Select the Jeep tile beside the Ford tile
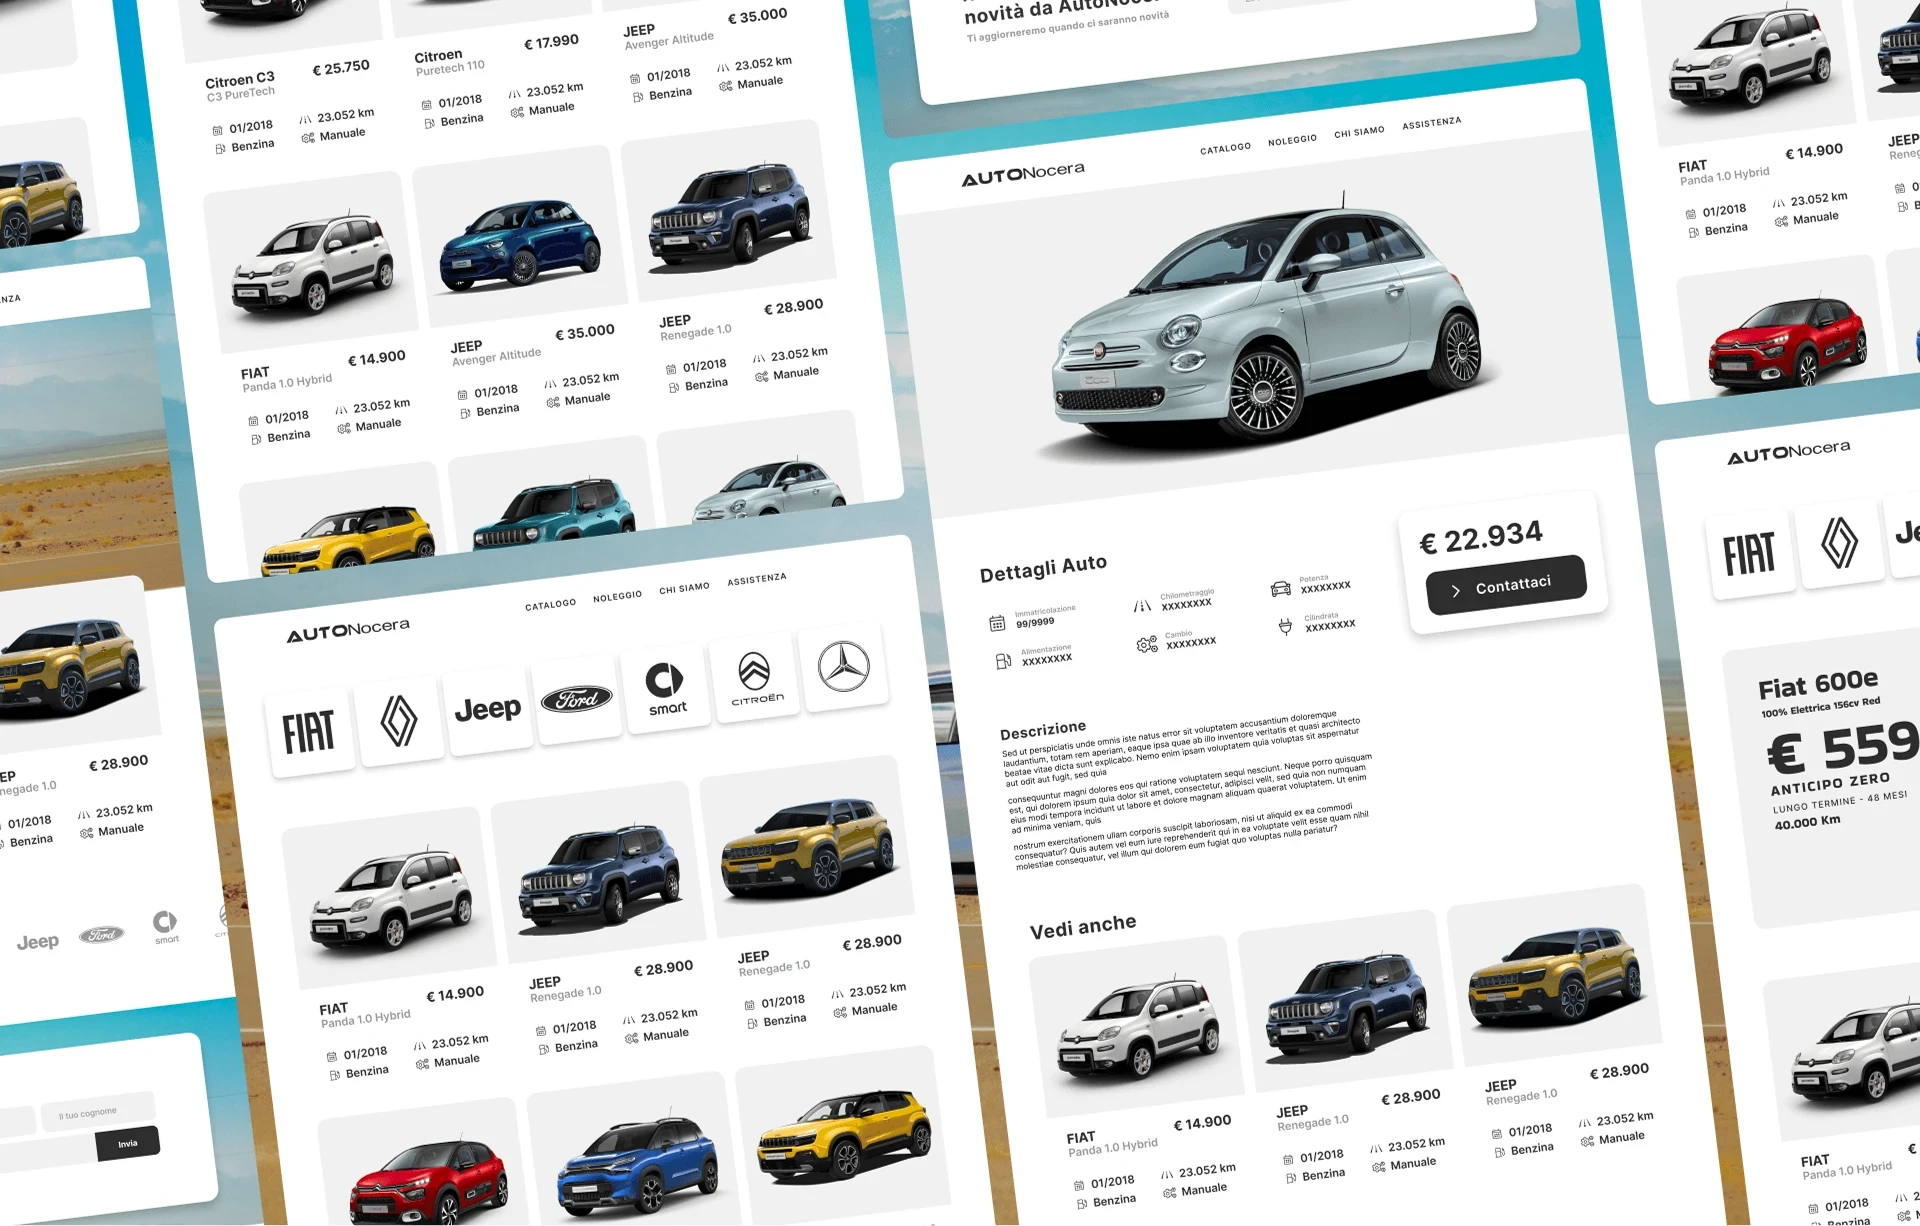1920x1226 pixels. pos(488,711)
